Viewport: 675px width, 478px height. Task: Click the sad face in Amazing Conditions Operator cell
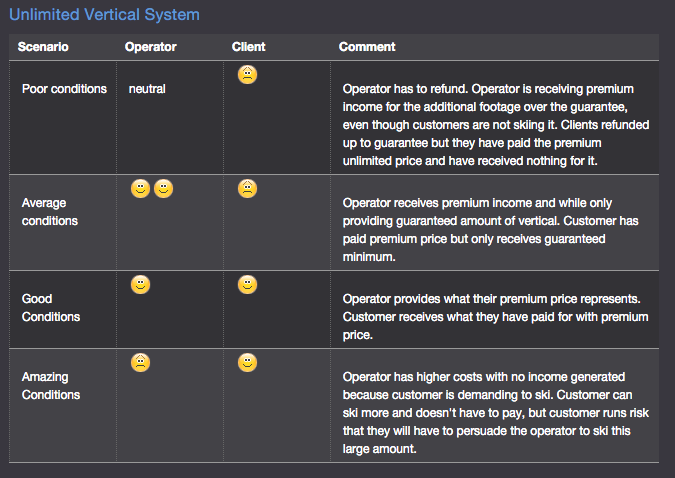(x=140, y=363)
